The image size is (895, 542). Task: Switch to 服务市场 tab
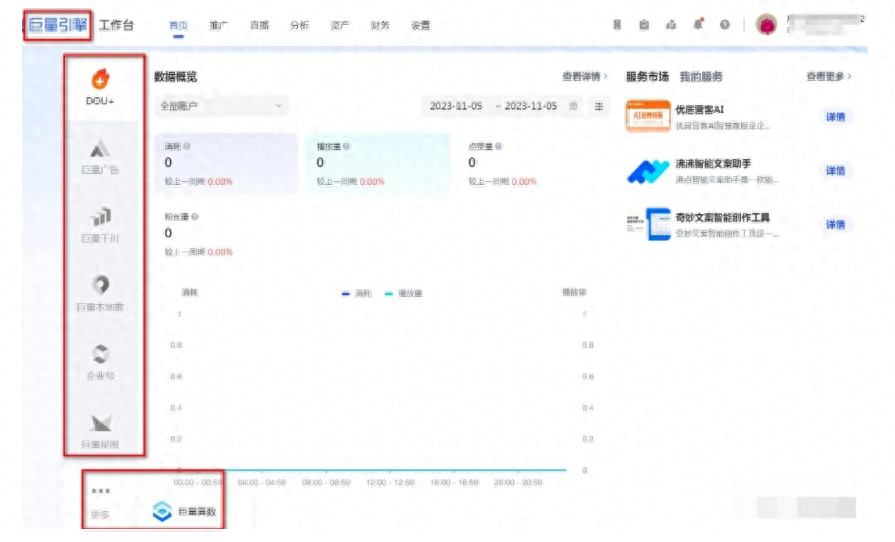[x=647, y=76]
